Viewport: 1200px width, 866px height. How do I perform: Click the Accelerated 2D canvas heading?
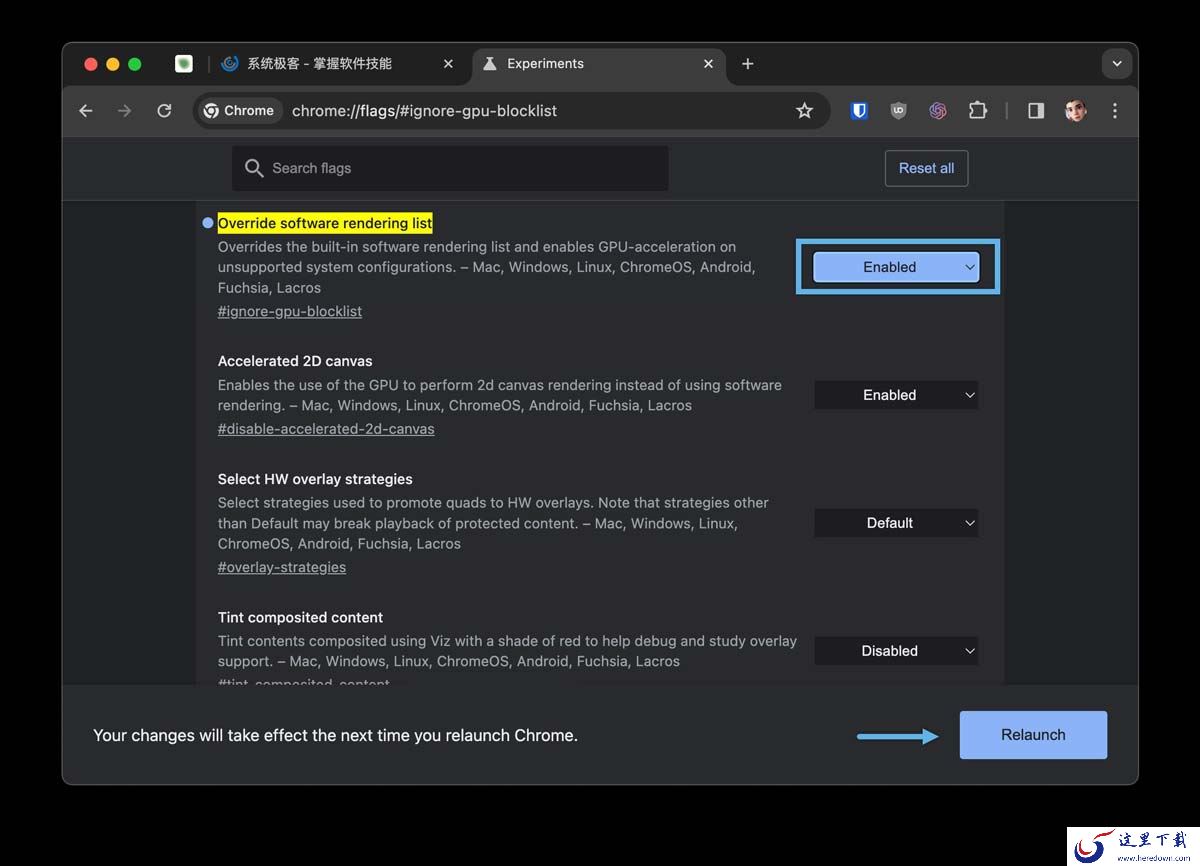tap(295, 361)
